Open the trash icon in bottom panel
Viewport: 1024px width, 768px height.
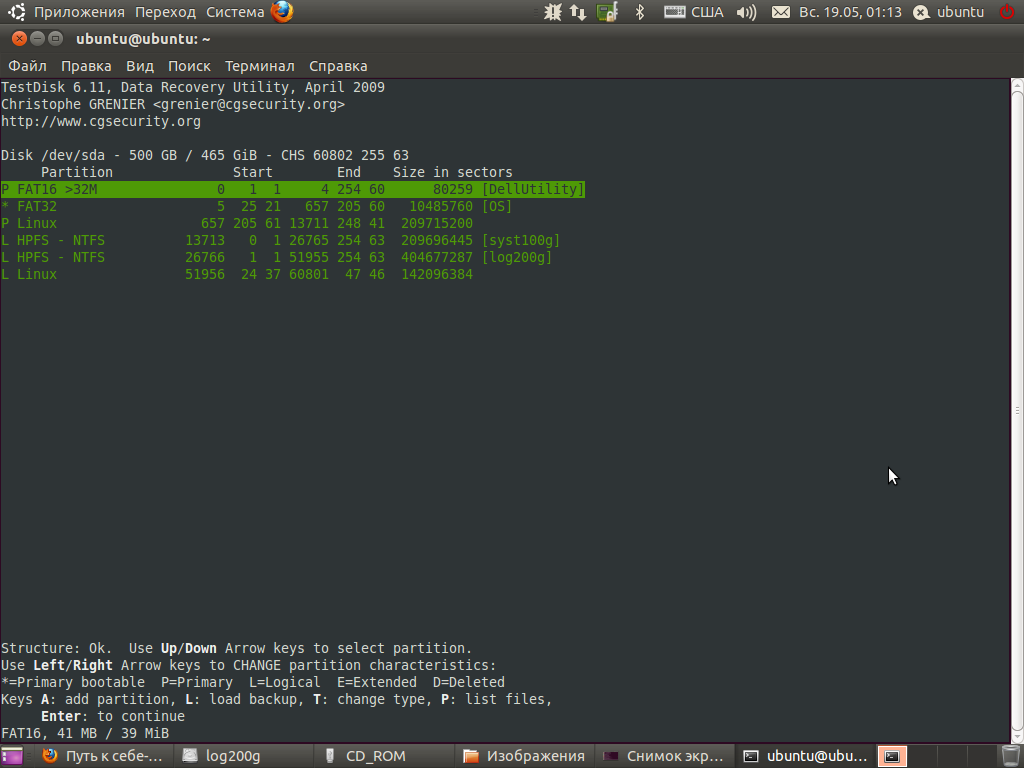coord(1010,756)
